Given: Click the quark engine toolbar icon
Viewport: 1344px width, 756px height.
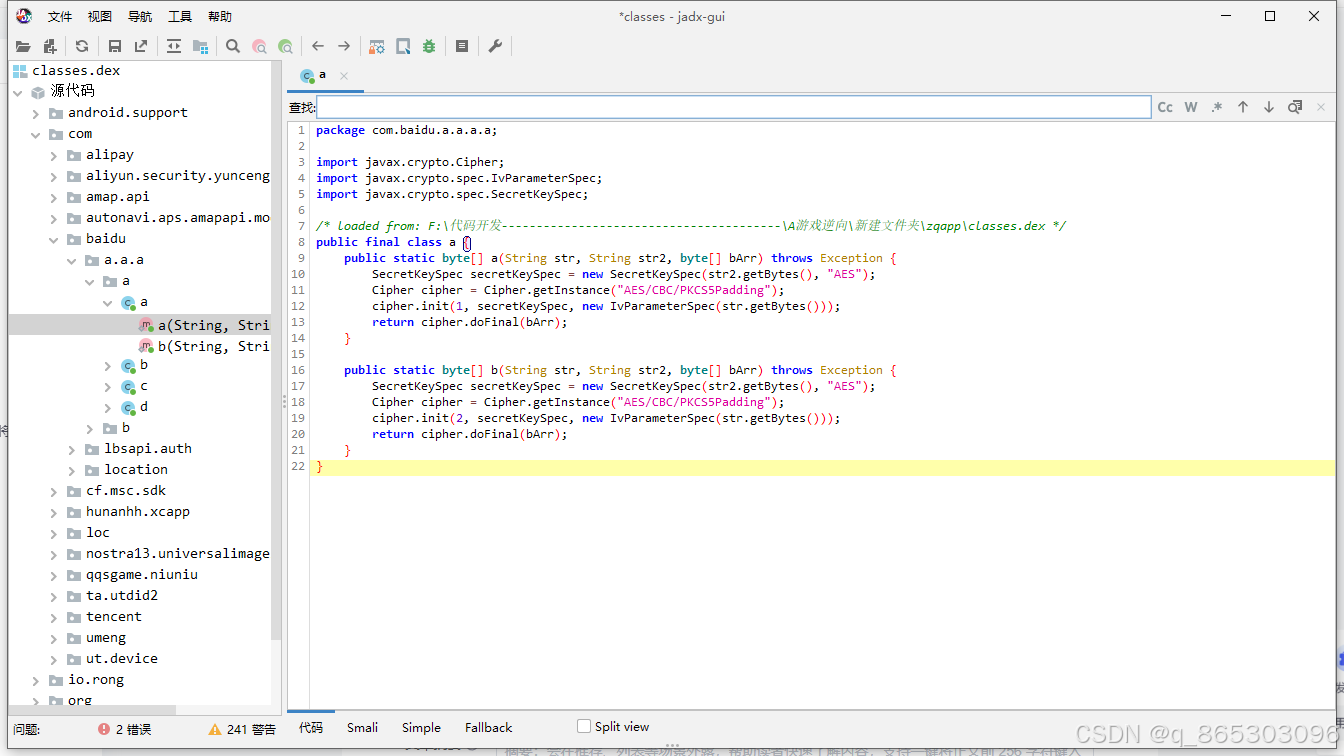Looking at the screenshot, I should click(403, 46).
